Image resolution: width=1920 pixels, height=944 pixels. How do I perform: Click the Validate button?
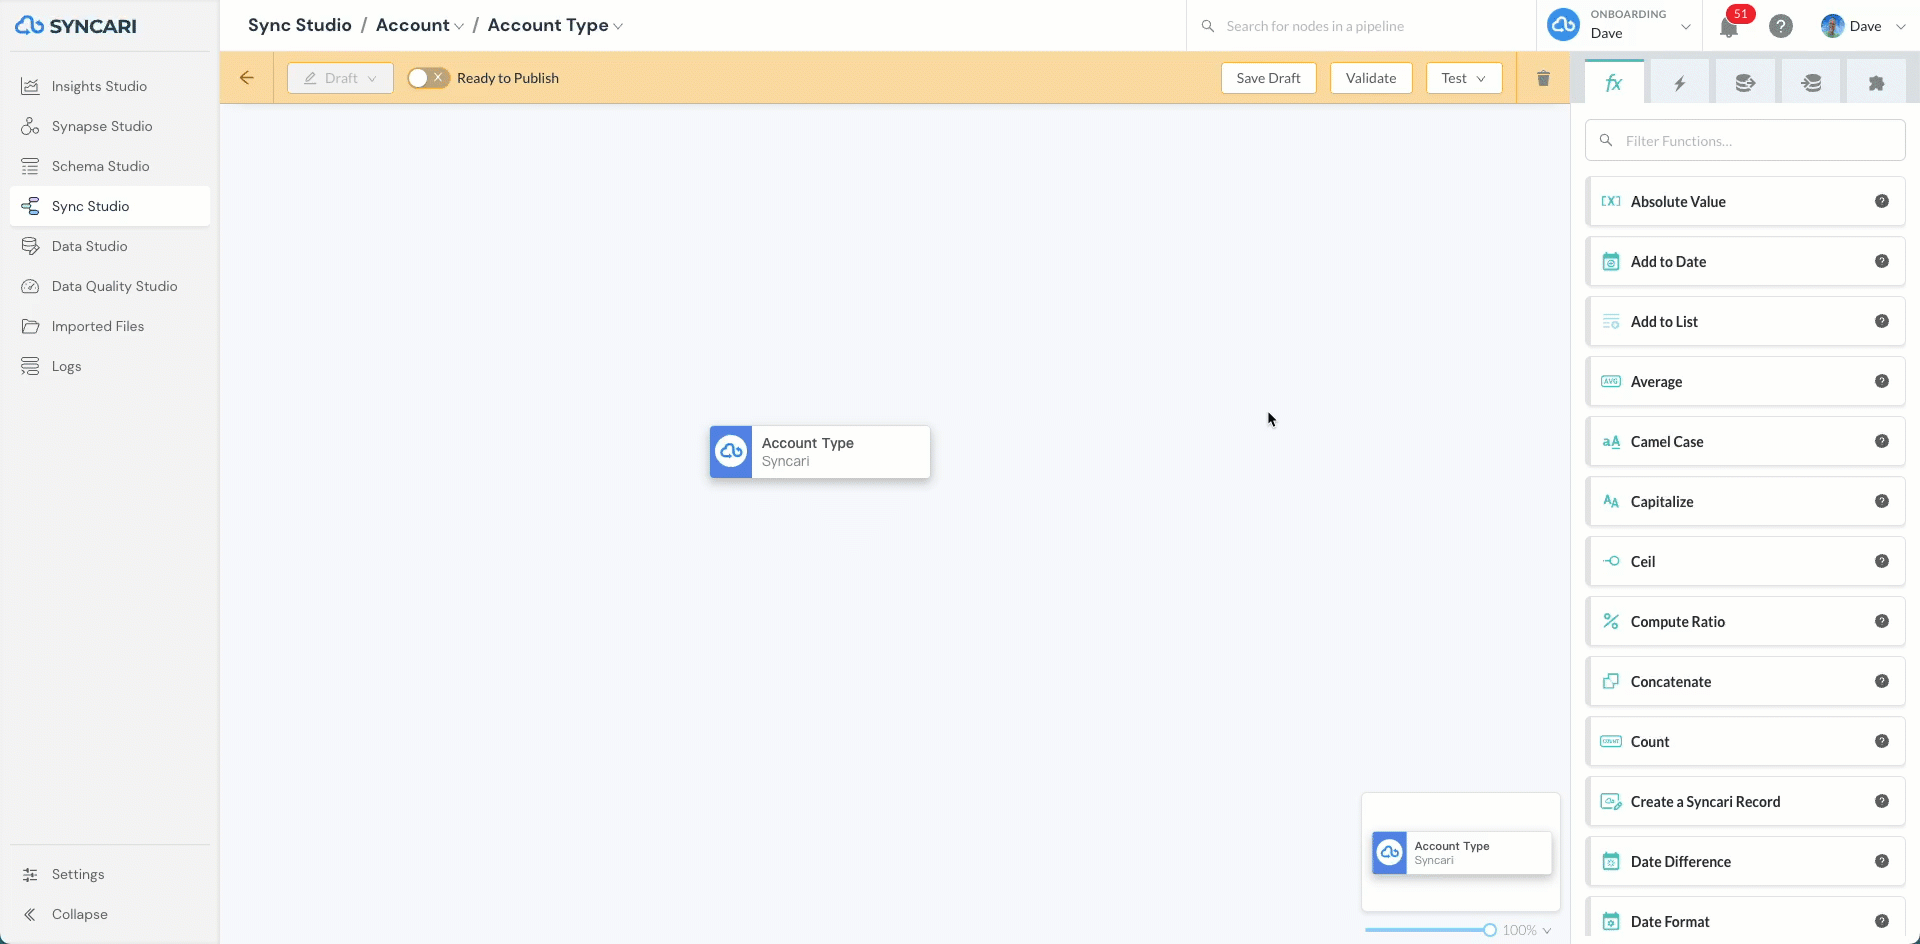[1371, 78]
